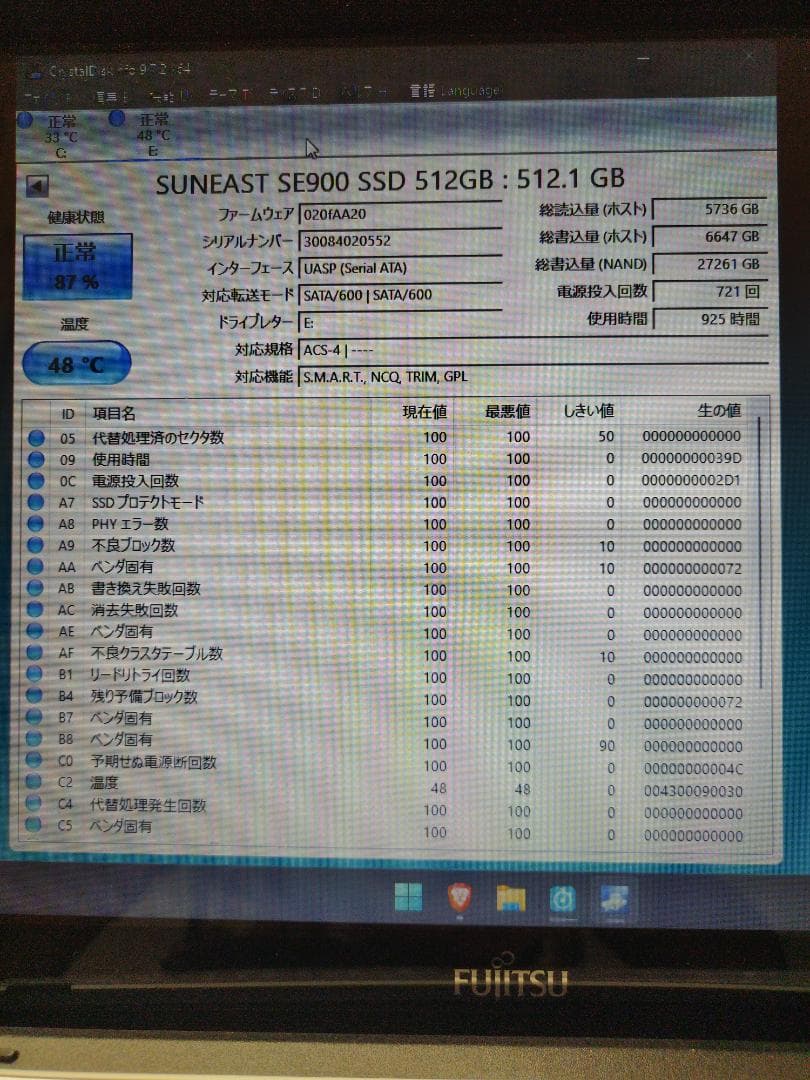Select the 不良ブロック数 attribute row
This screenshot has height=1080, width=810.
coord(388,546)
